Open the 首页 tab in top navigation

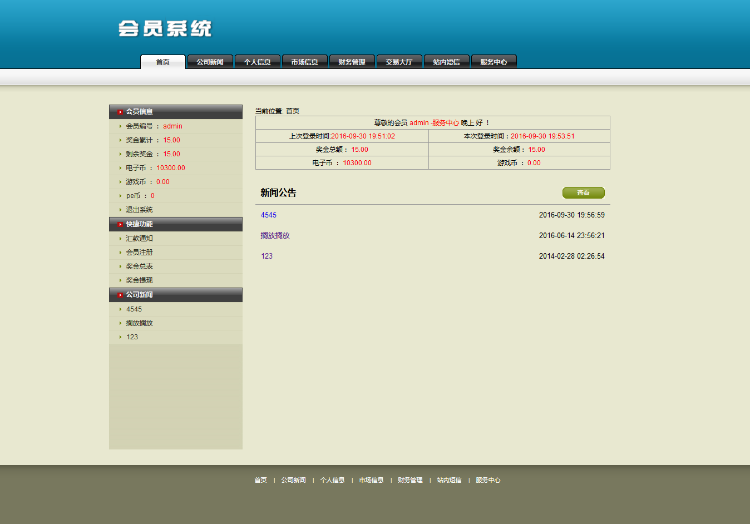(163, 62)
